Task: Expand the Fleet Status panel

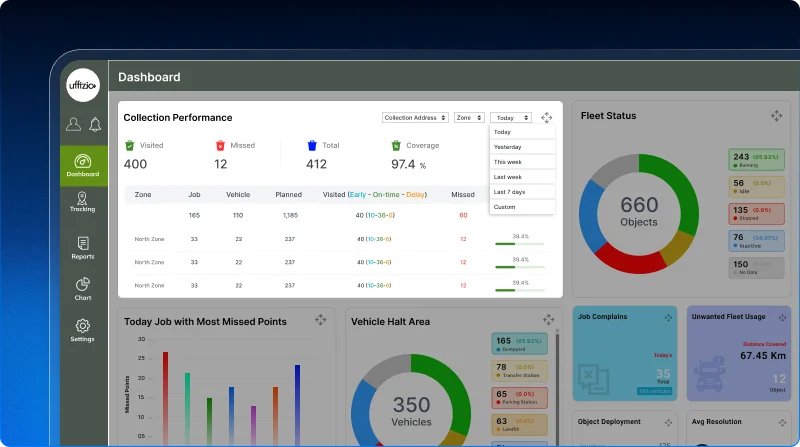Action: pyautogui.click(x=777, y=116)
